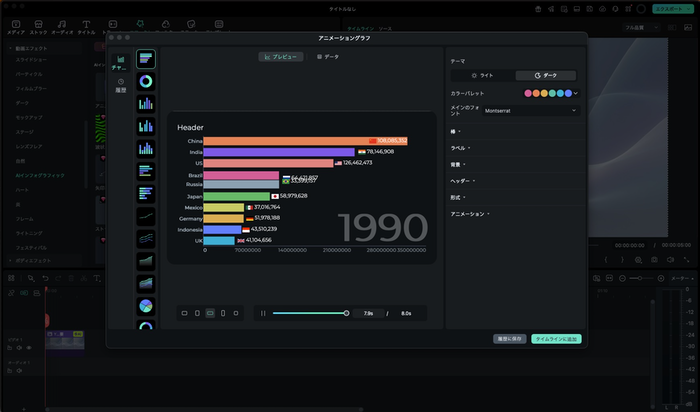Choose the donut chart type icon
Screen dimensions: 700x412
pos(146,81)
